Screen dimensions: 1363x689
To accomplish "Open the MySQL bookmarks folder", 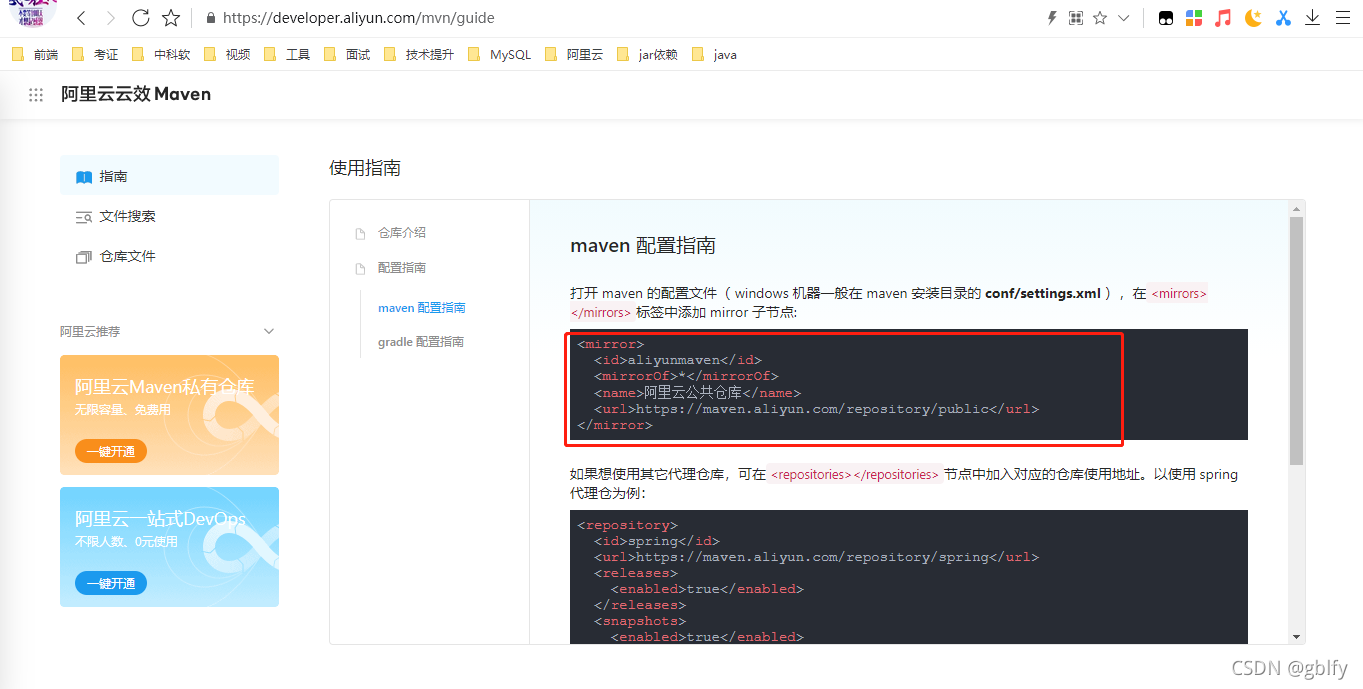I will (x=499, y=55).
